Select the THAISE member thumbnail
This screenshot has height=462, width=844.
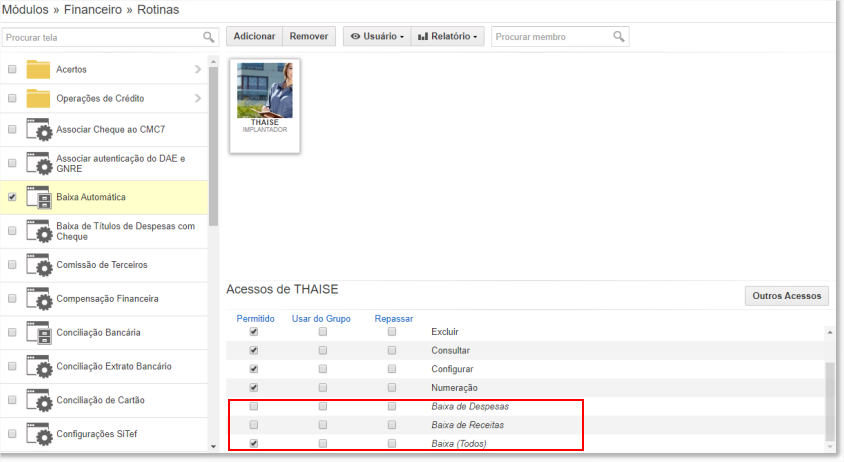(x=264, y=106)
